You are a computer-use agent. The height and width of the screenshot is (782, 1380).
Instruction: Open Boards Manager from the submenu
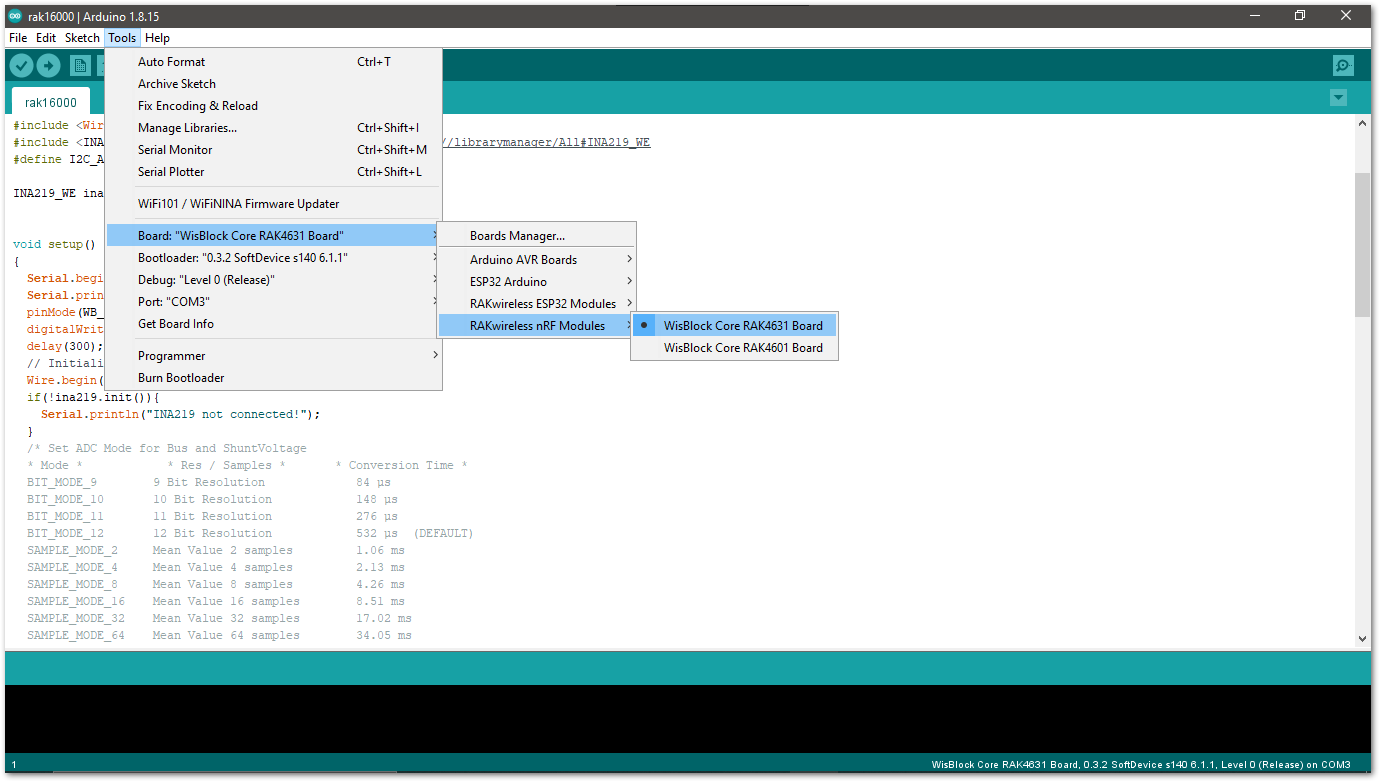[537, 236]
